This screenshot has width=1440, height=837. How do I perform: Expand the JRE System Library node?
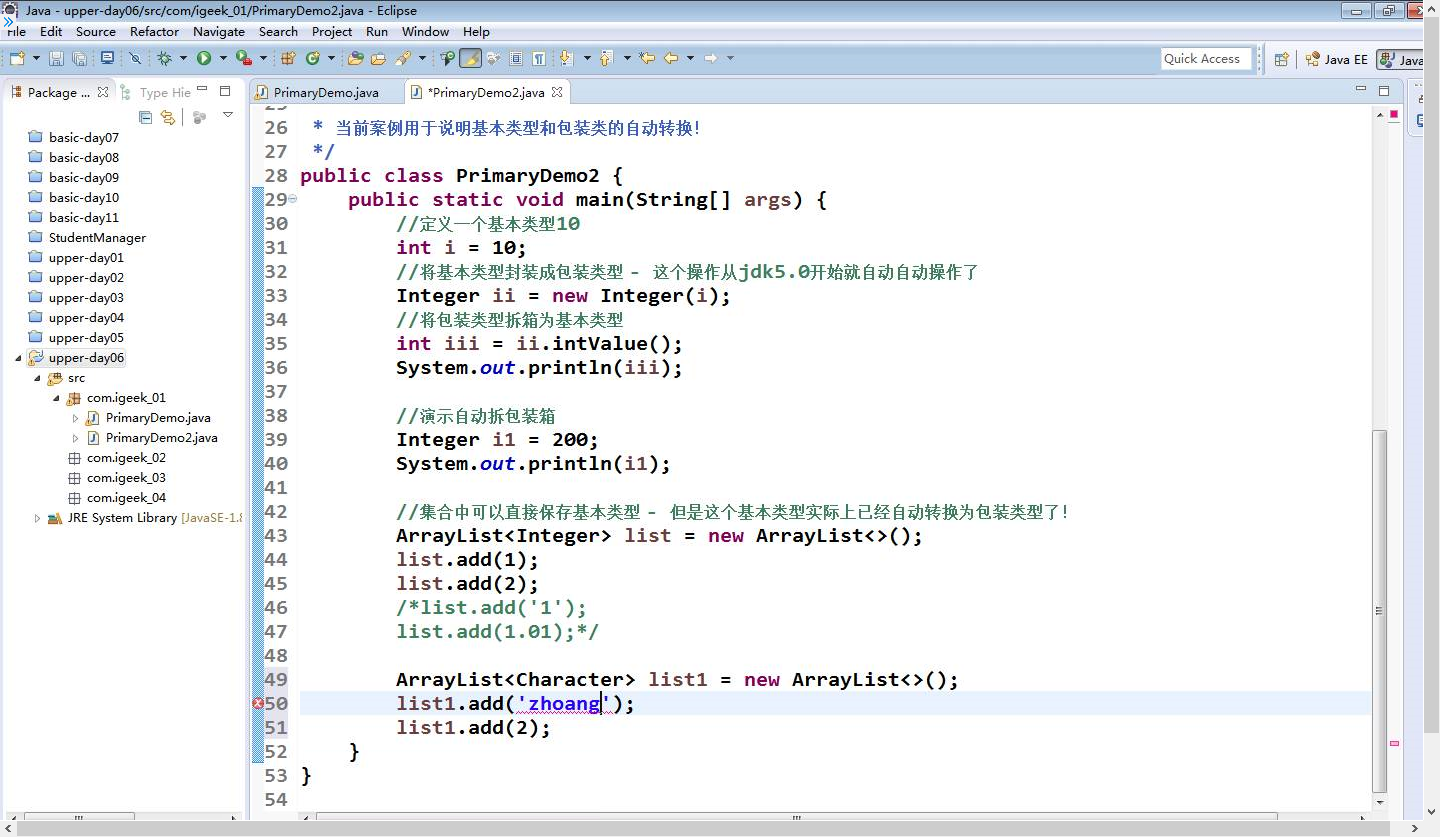coord(37,518)
